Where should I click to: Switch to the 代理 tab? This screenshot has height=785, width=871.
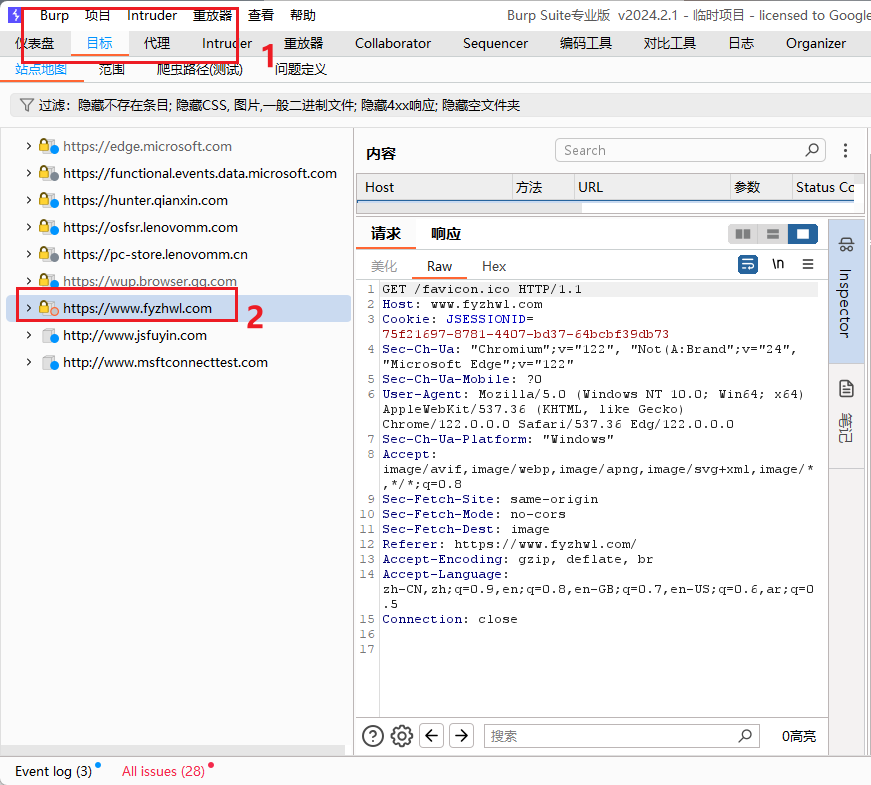pos(157,43)
